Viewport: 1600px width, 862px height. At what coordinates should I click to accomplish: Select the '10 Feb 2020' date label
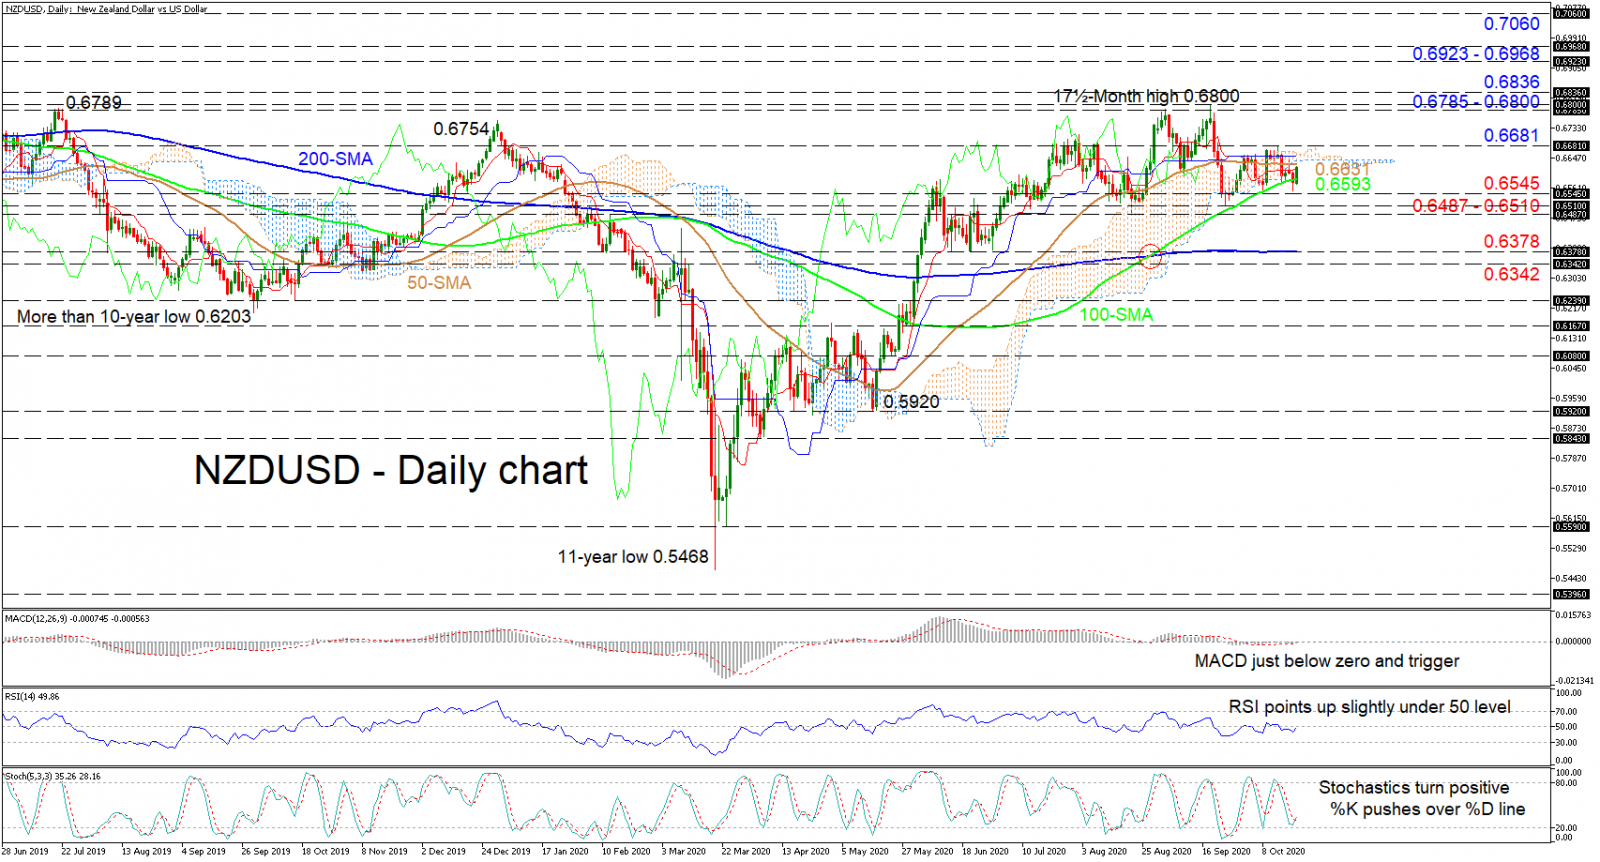626,852
